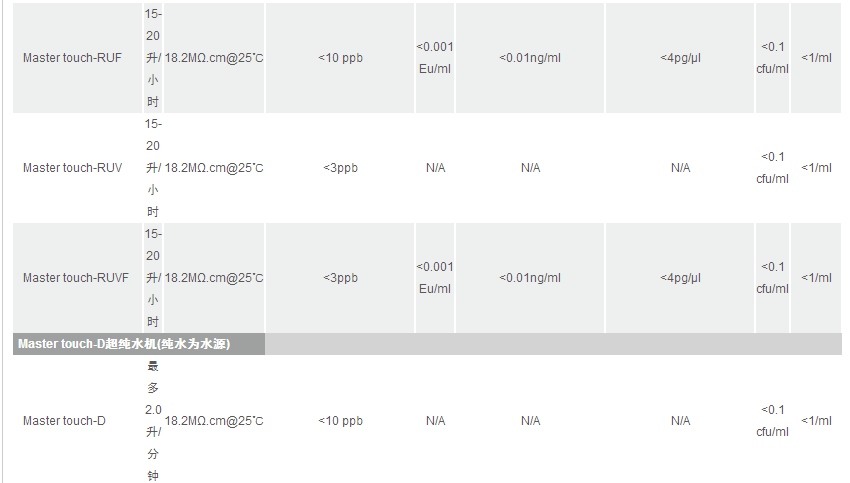850x483 pixels.
Task: Select <0.01ng/ml in the Master touch-RUF row
Action: [530, 58]
